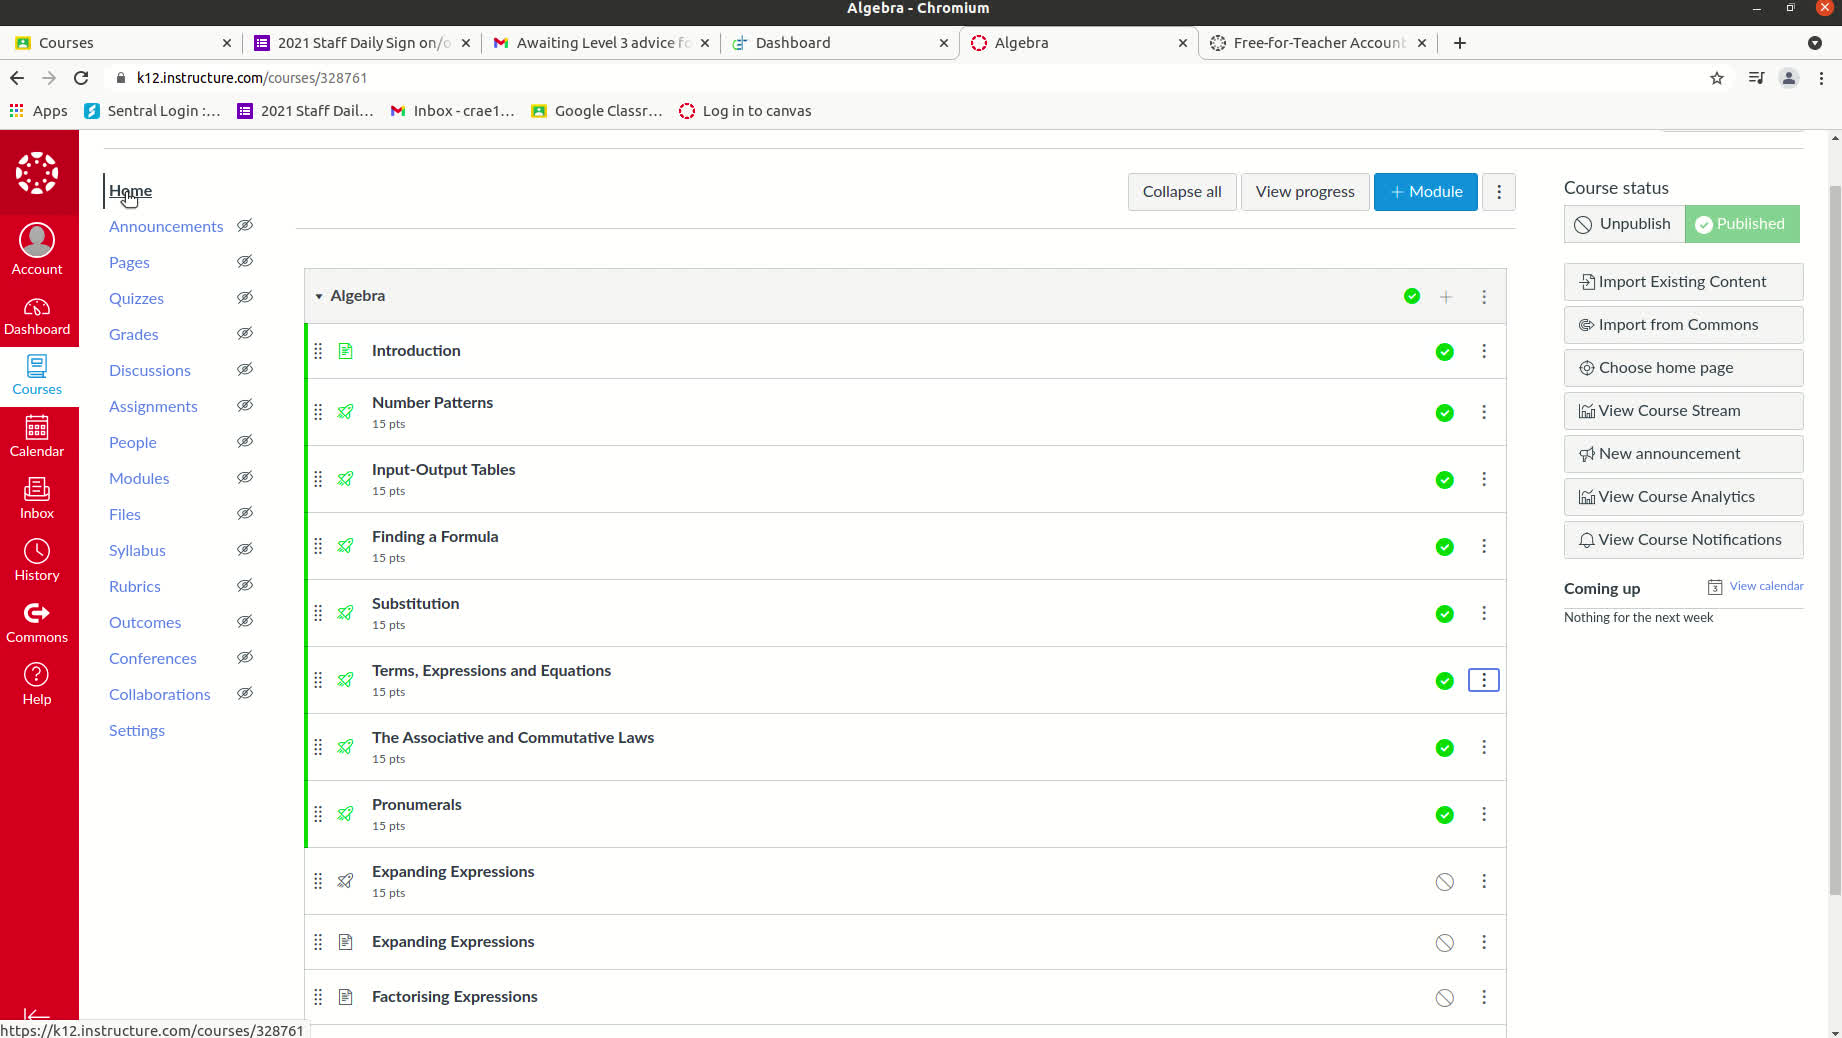1842x1038 pixels.
Task: Click the rocket icon for Expanding Expressions assignment
Action: (345, 881)
